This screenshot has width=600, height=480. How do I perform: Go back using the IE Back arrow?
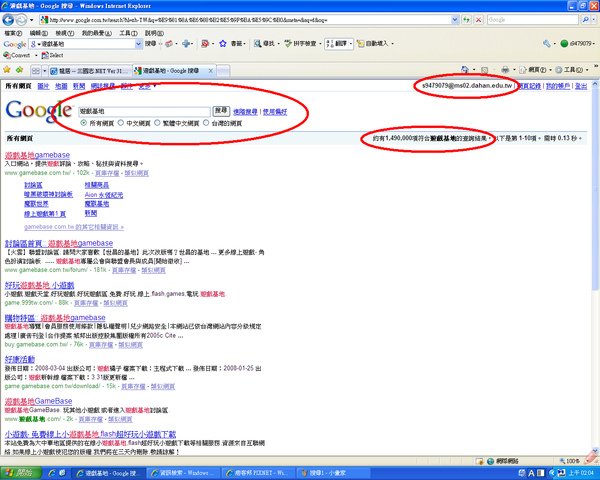coord(8,20)
